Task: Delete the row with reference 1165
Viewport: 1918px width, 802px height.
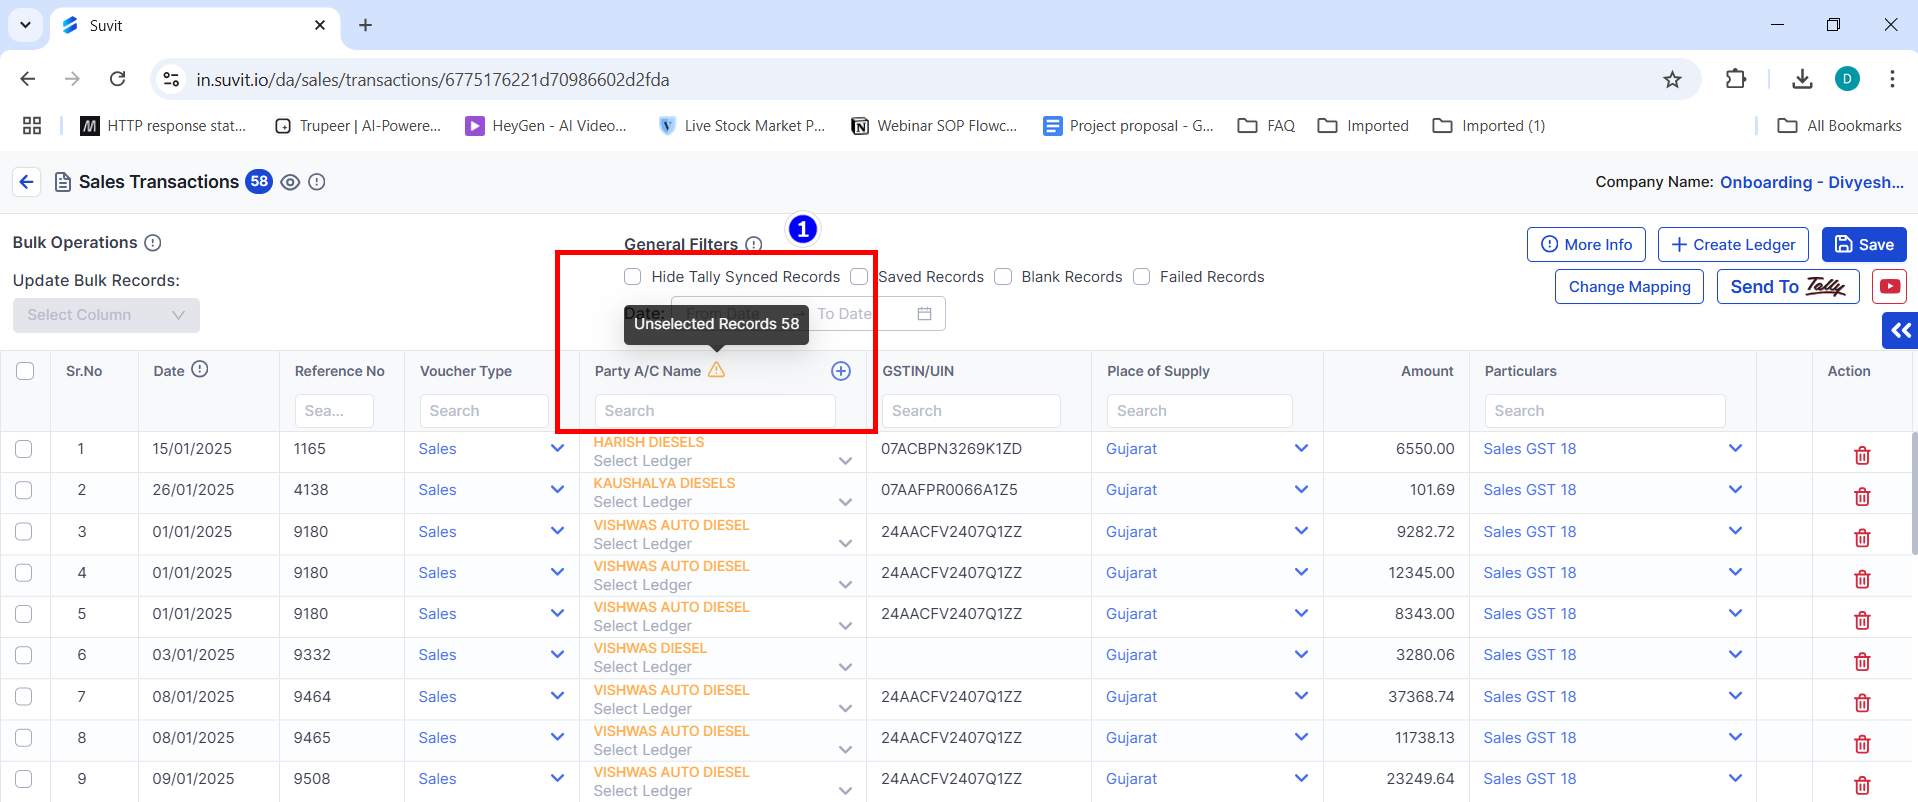Action: click(1862, 456)
